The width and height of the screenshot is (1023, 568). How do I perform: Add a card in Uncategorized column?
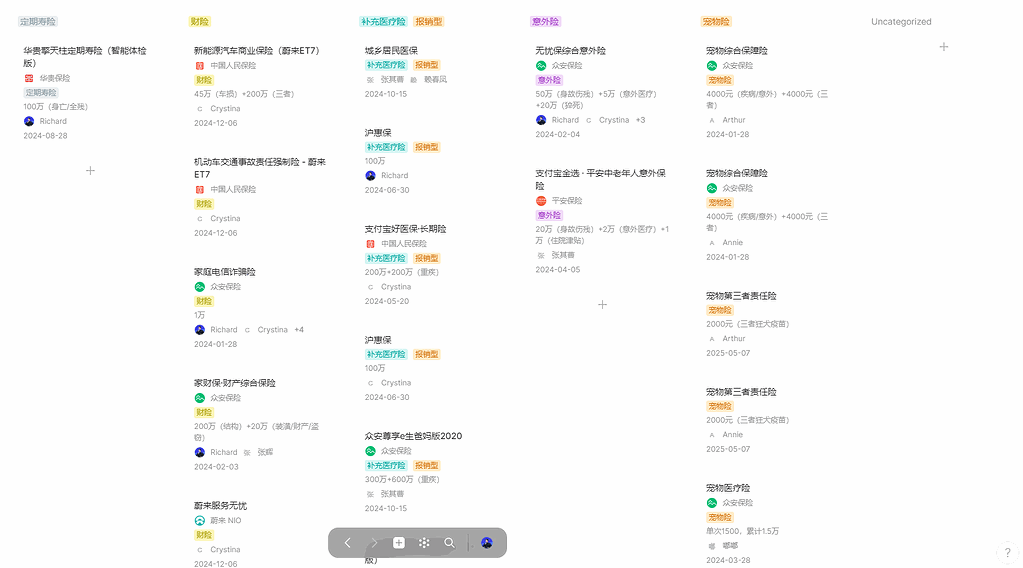tap(943, 47)
